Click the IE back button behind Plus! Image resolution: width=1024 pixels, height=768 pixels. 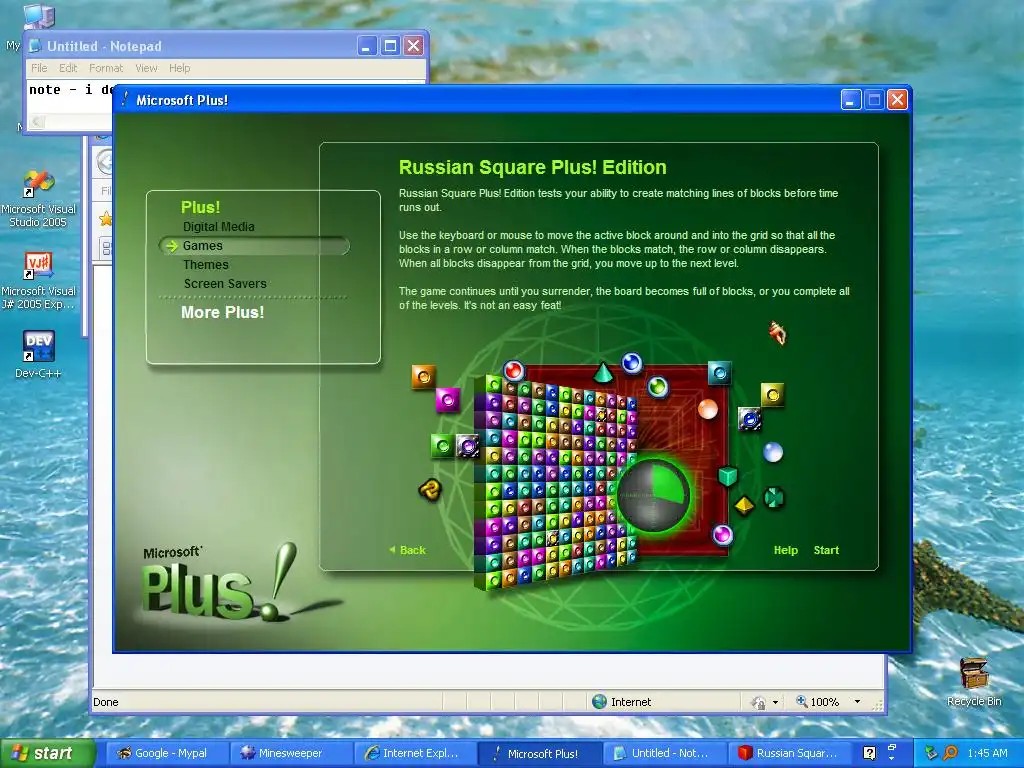[x=104, y=161]
